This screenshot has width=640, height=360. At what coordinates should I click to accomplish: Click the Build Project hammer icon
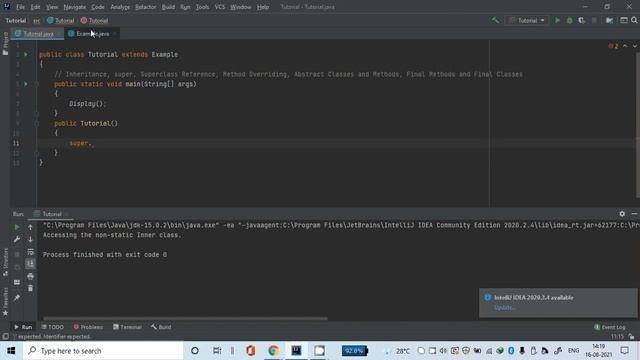[495, 20]
